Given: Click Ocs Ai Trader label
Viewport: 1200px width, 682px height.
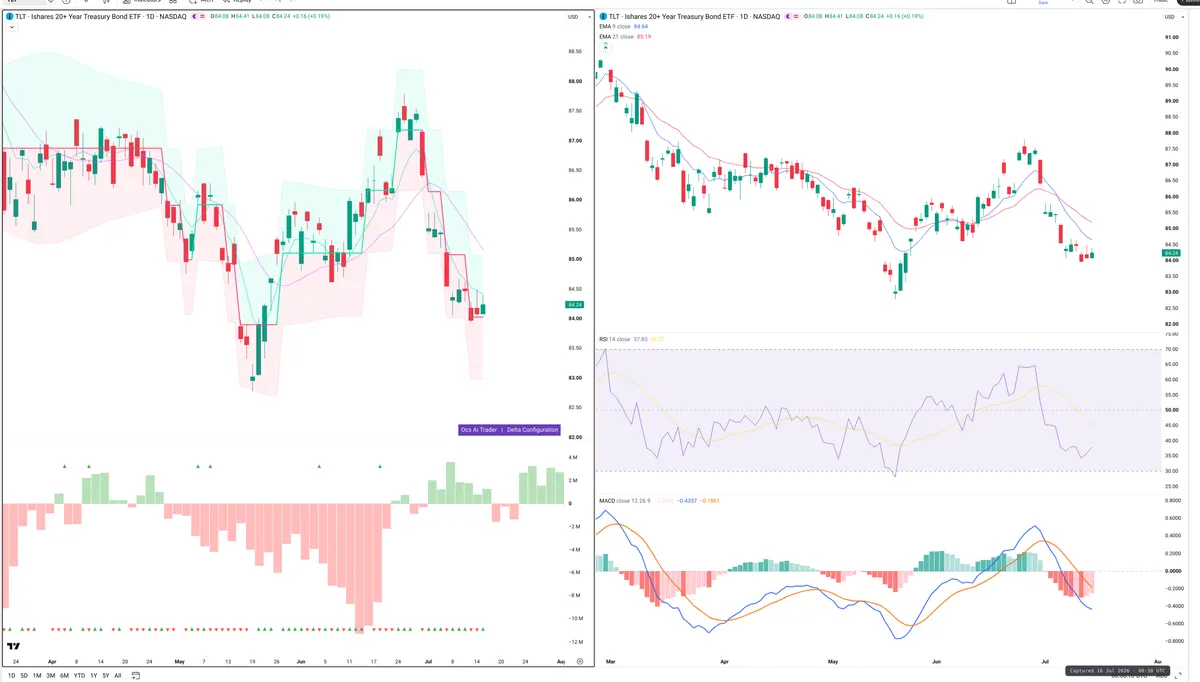Looking at the screenshot, I should tap(479, 429).
